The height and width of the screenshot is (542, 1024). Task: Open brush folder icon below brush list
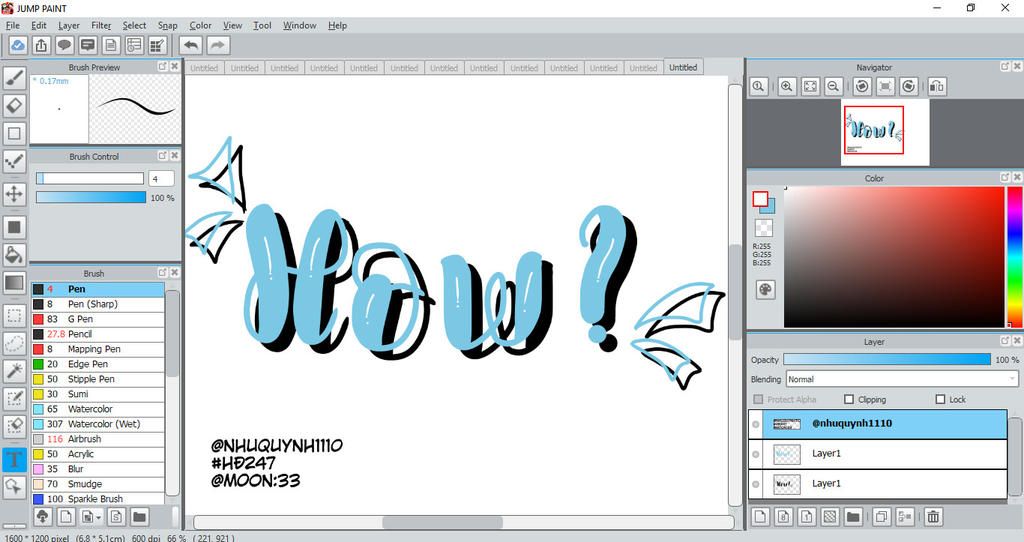tap(139, 517)
